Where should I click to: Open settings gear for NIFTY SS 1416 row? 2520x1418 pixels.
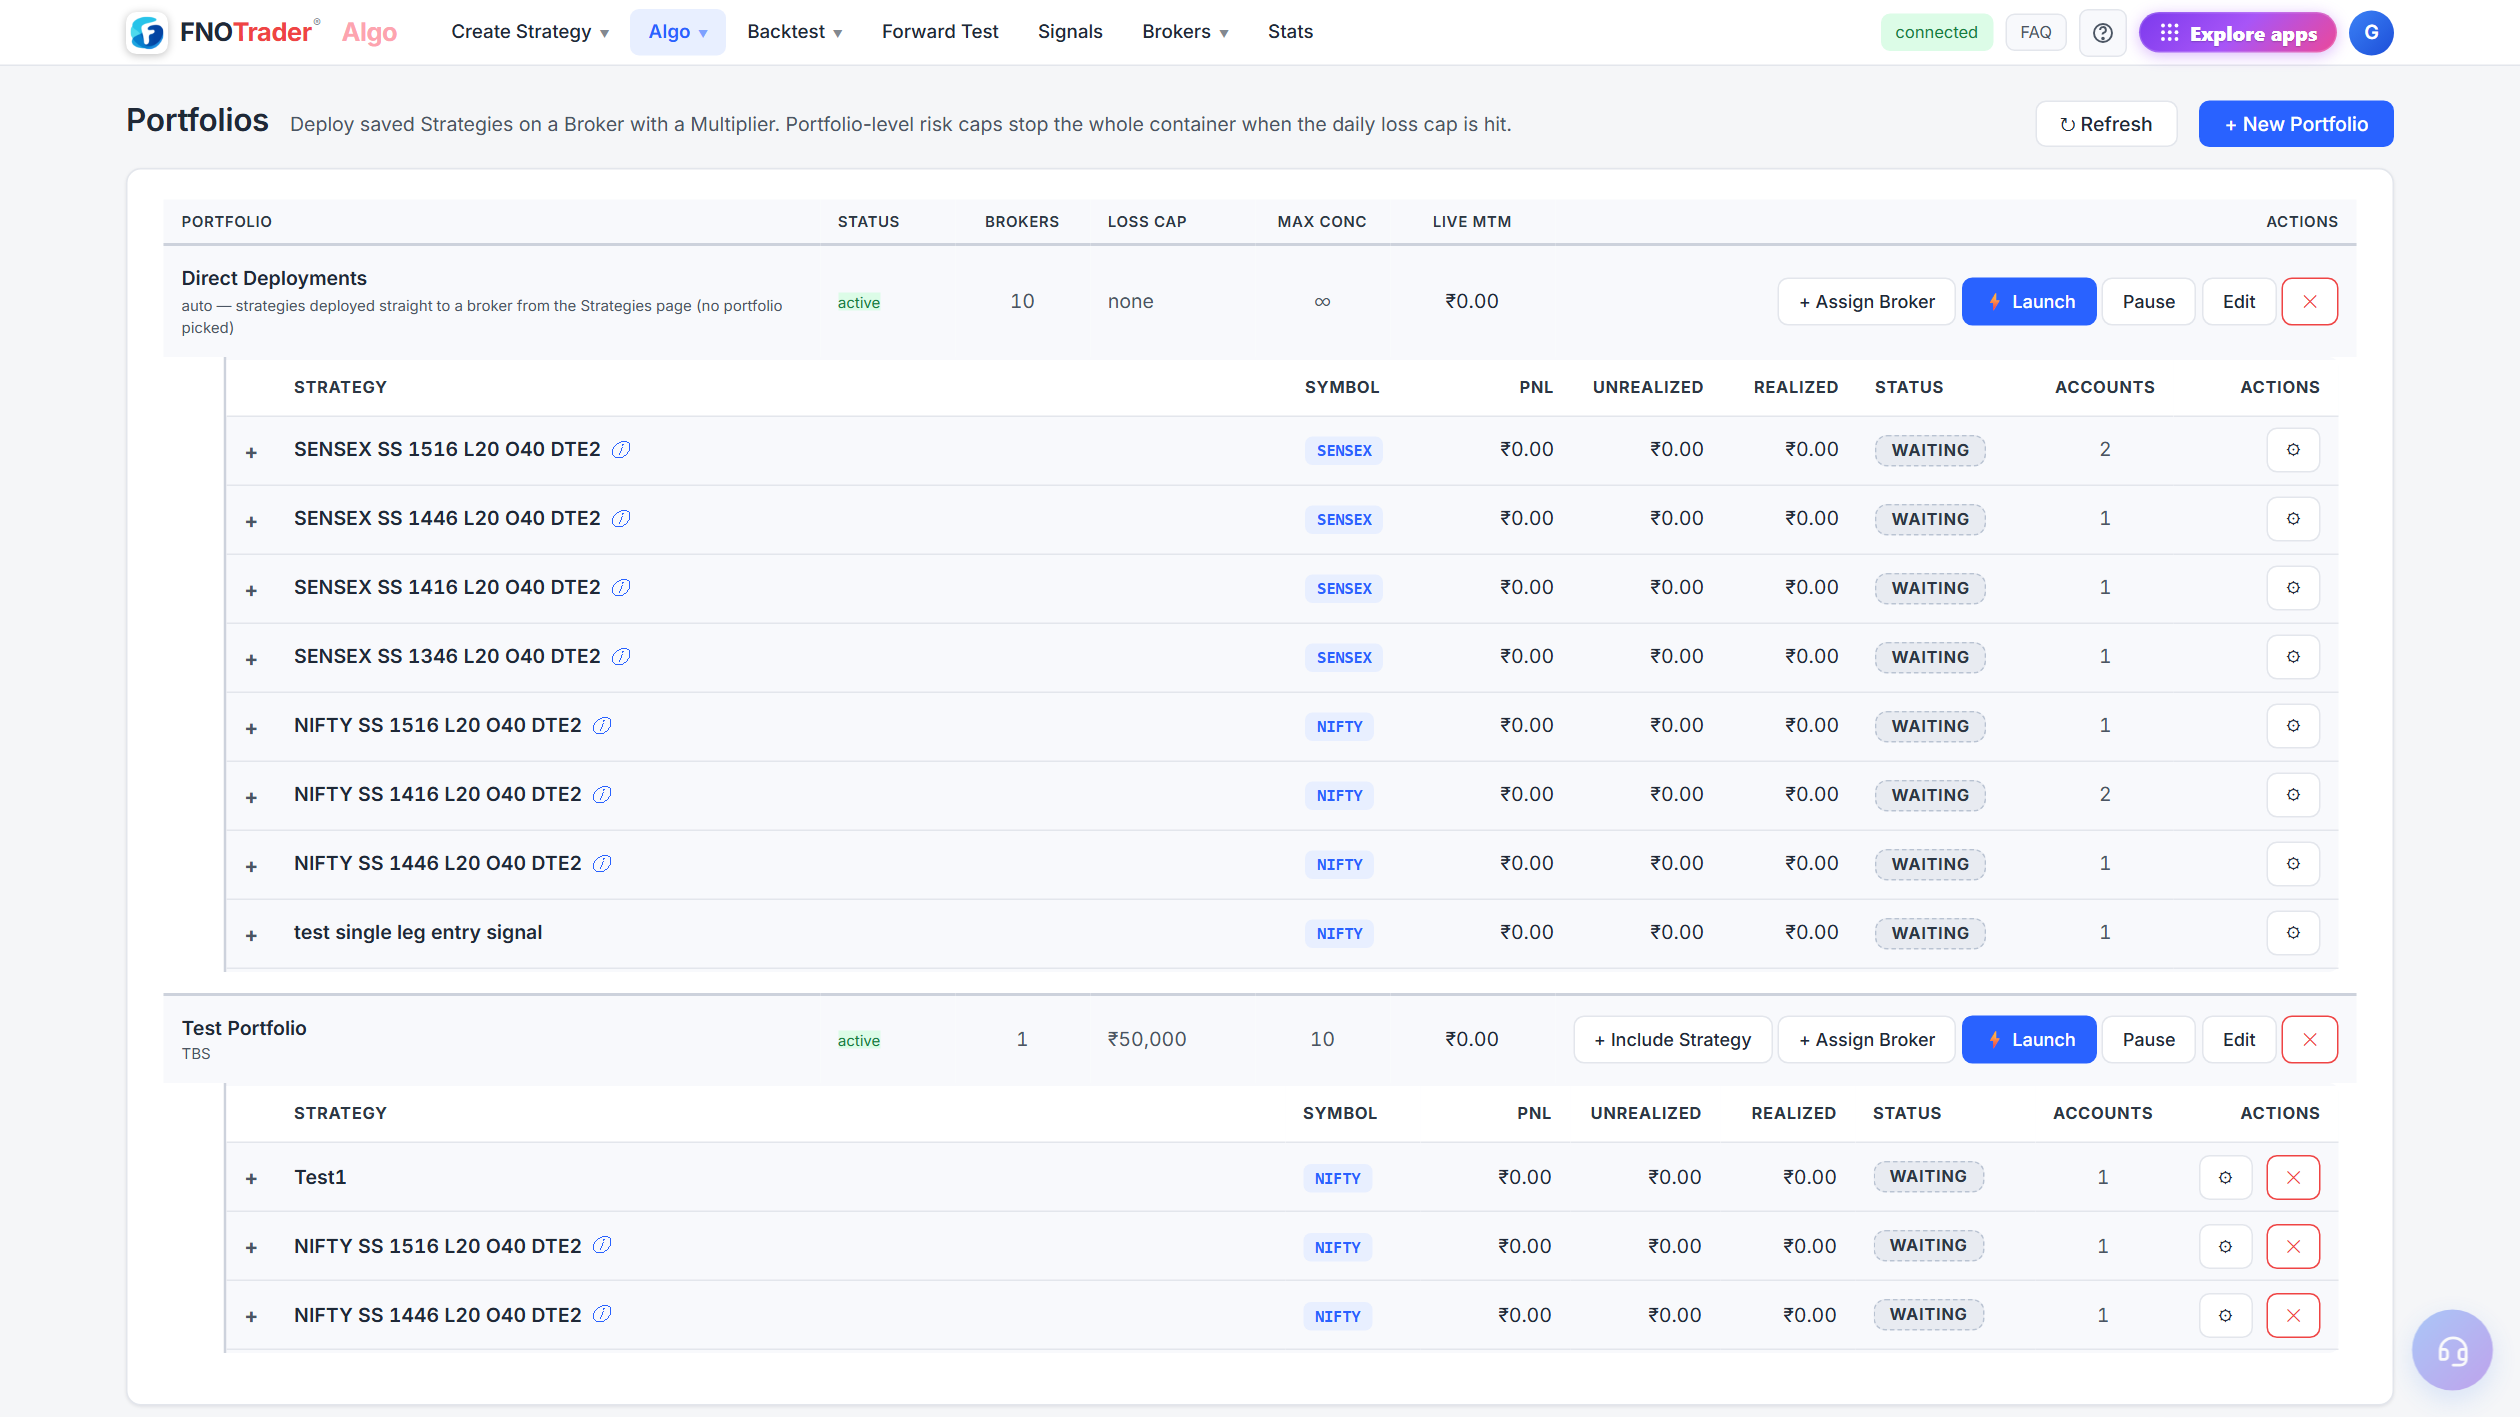[x=2292, y=795]
